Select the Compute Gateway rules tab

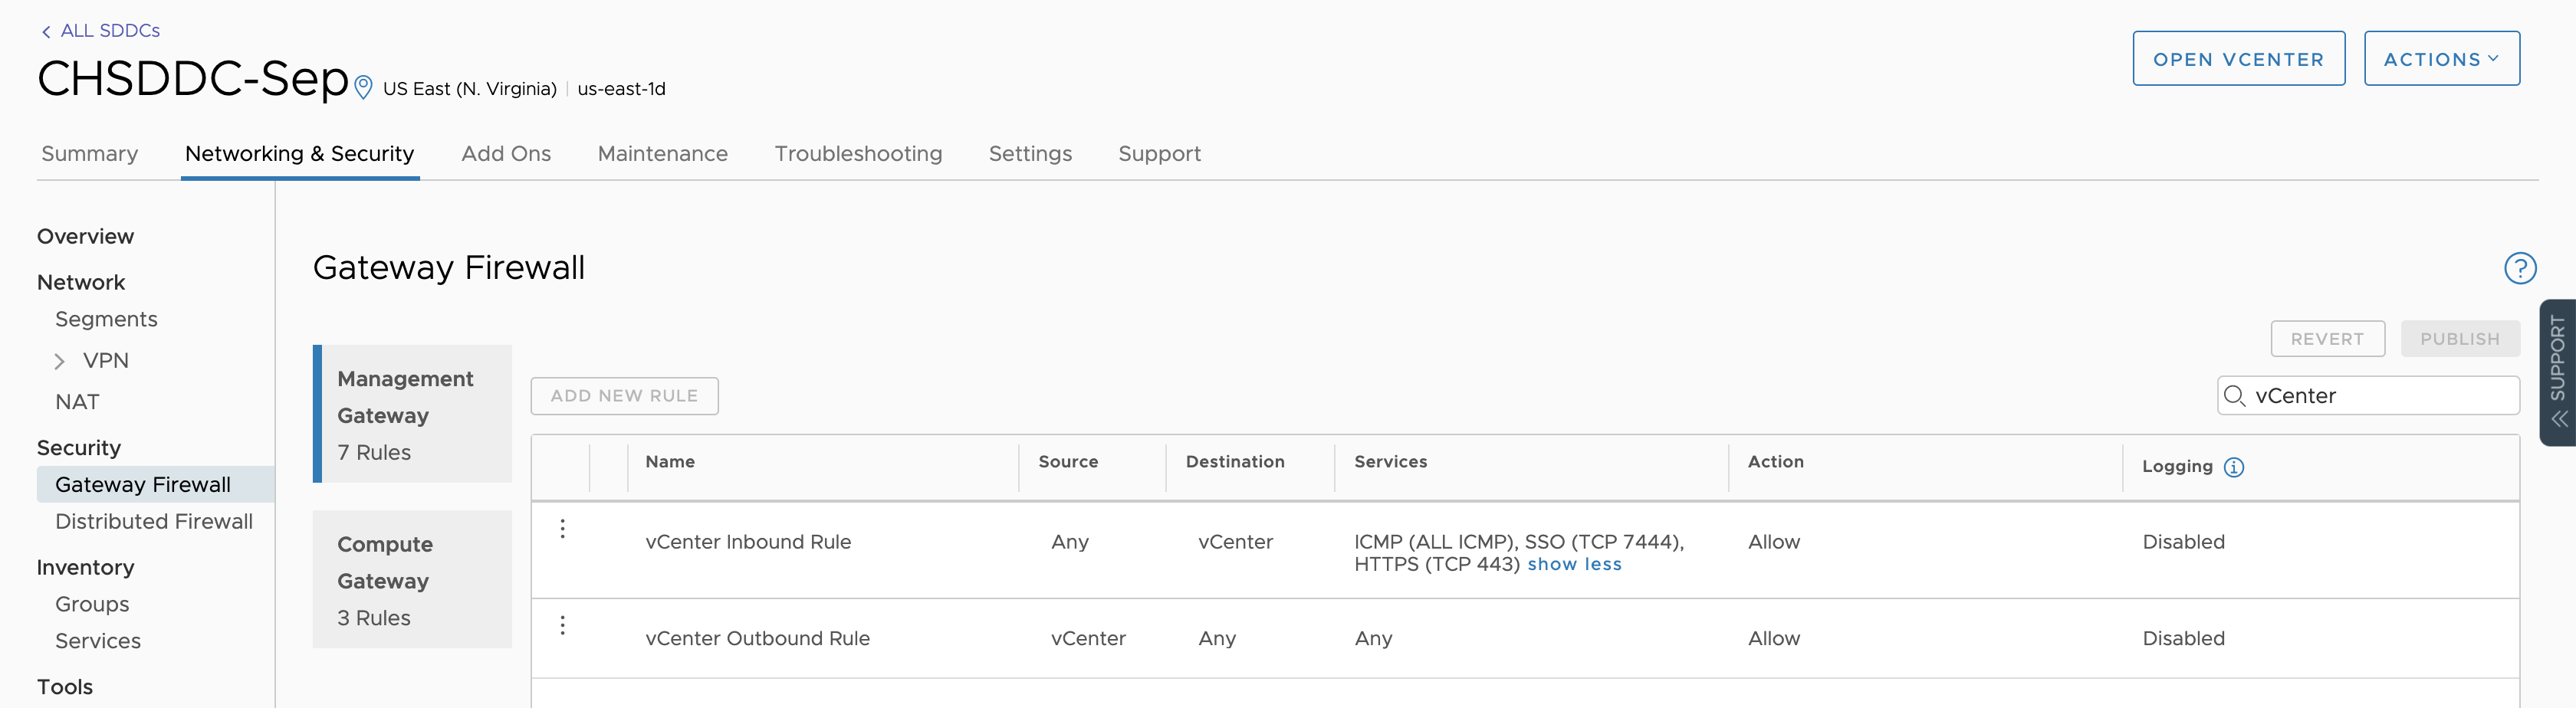[411, 580]
